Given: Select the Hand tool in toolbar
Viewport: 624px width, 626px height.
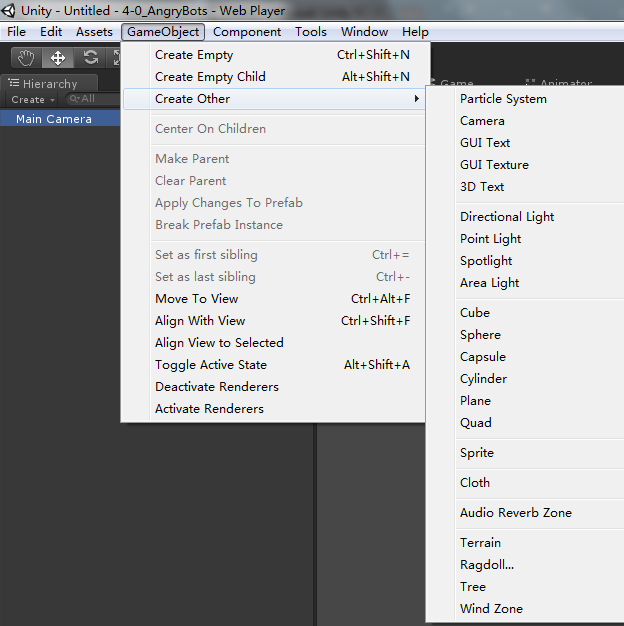Looking at the screenshot, I should pyautogui.click(x=26, y=58).
